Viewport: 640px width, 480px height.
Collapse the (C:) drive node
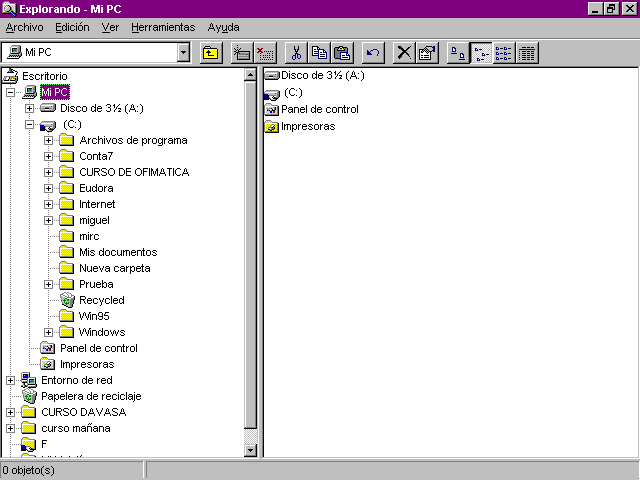[x=29, y=124]
